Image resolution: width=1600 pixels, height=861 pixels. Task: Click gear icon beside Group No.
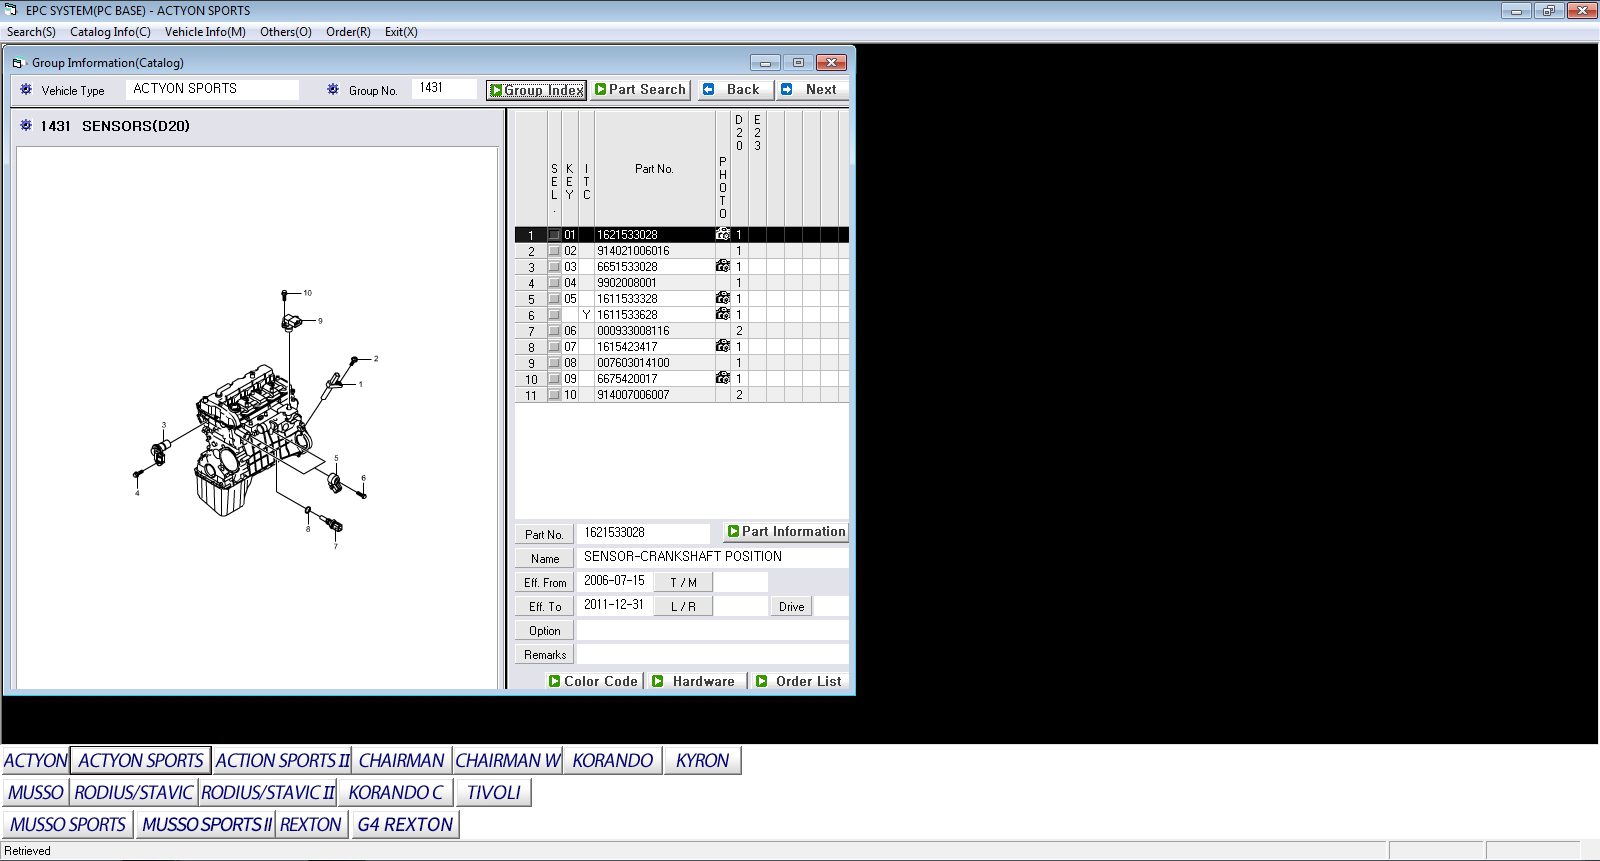pyautogui.click(x=333, y=89)
